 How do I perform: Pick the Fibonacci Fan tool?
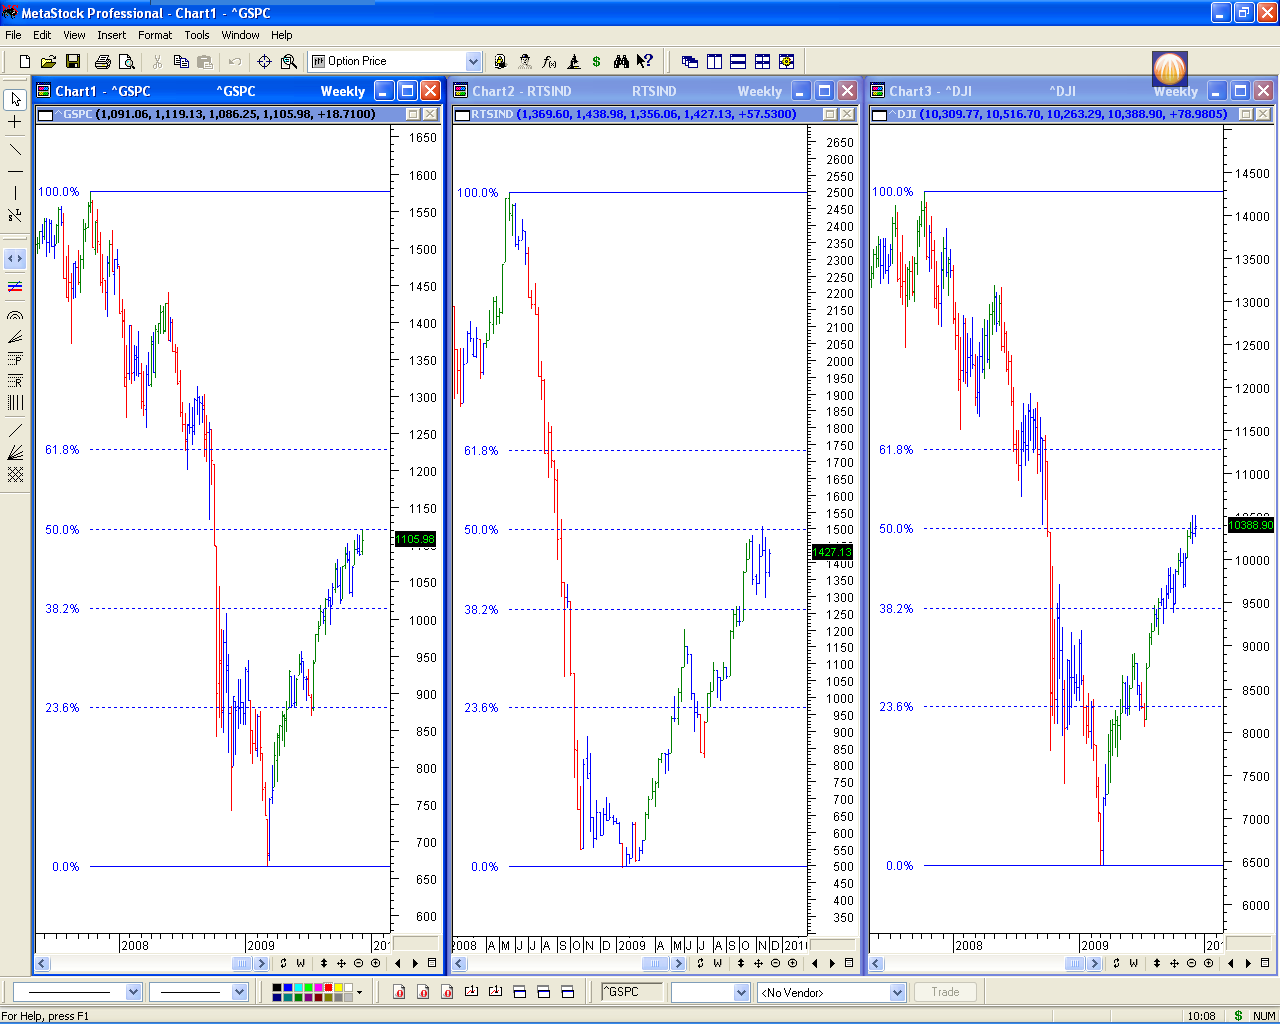click(x=15, y=337)
